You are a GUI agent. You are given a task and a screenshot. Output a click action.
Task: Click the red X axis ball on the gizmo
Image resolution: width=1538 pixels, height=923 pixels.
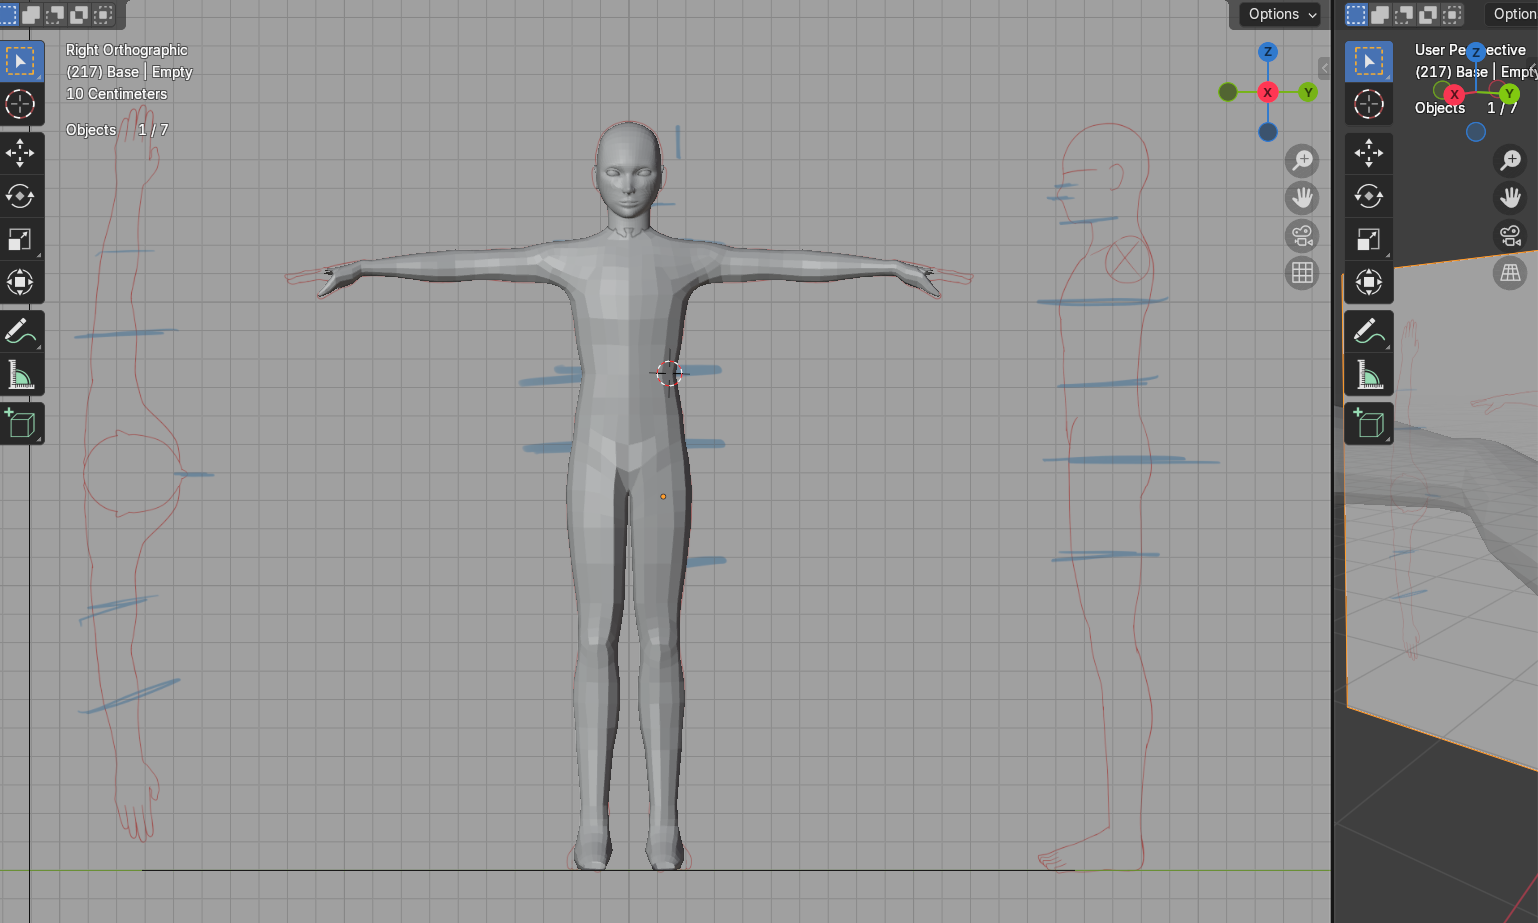coord(1268,91)
